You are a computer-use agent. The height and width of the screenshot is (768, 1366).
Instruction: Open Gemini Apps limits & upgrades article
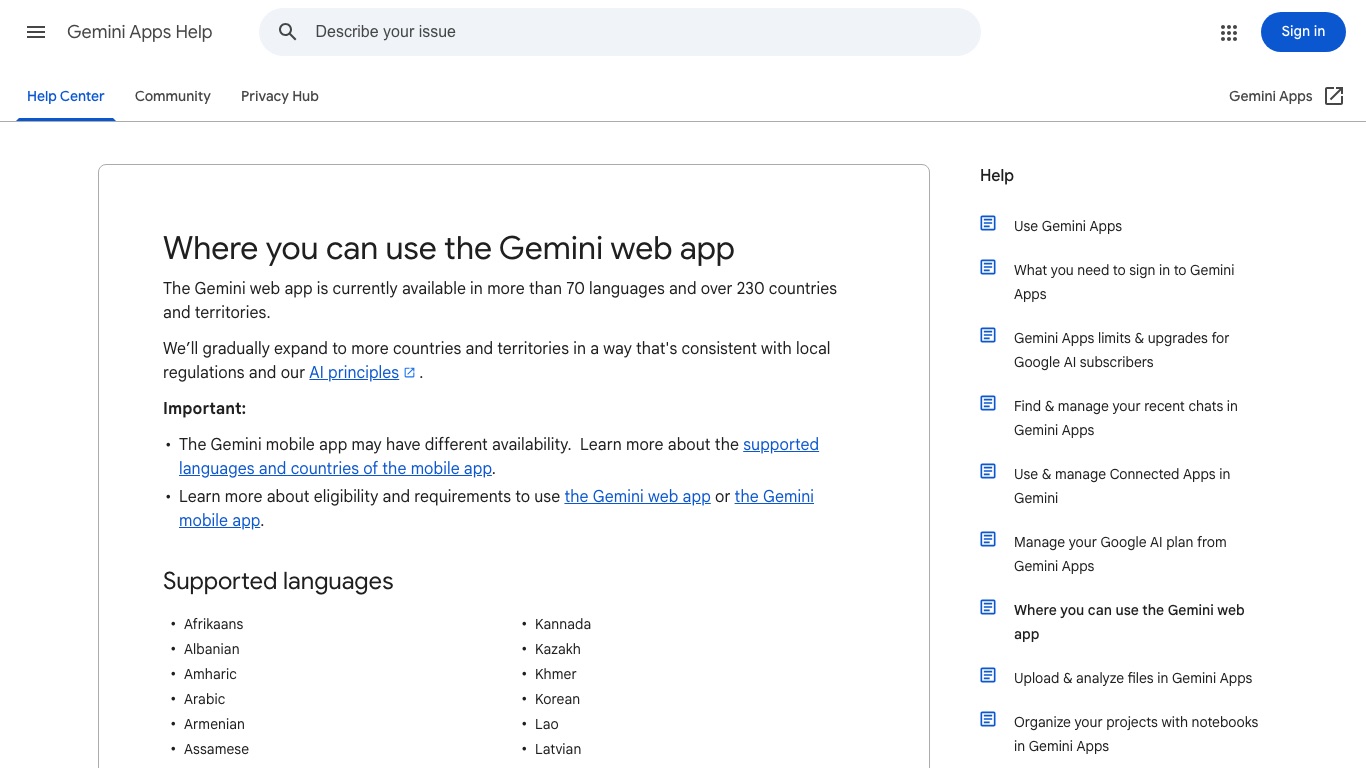(1122, 350)
